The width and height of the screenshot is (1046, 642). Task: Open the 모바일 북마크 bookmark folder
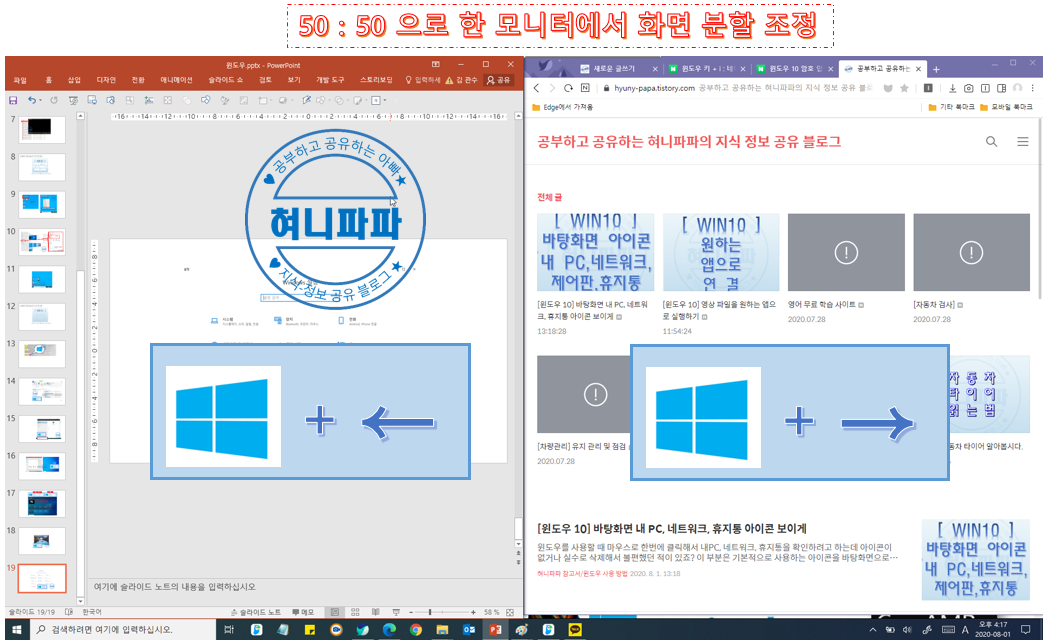pos(1007,107)
